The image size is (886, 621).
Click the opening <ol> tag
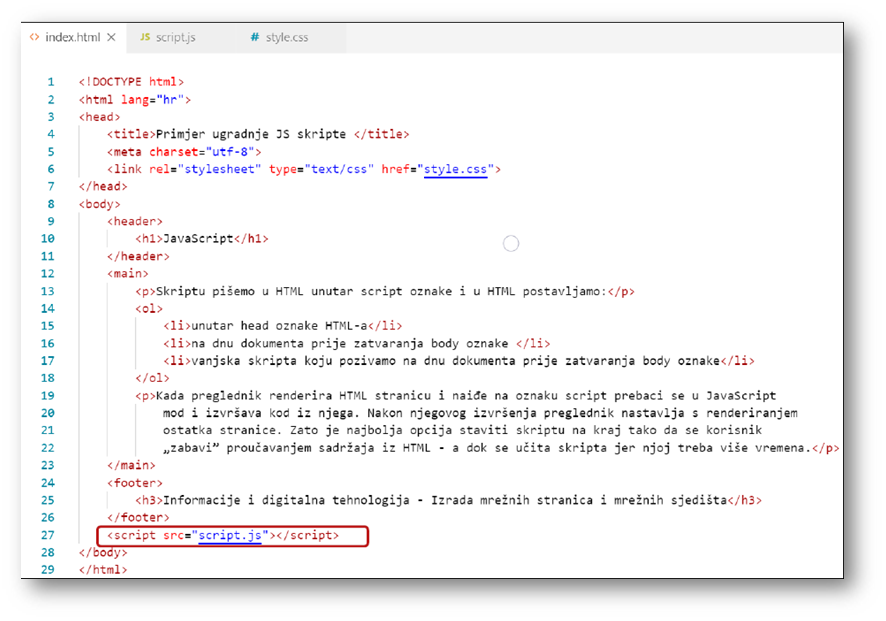[x=149, y=309]
